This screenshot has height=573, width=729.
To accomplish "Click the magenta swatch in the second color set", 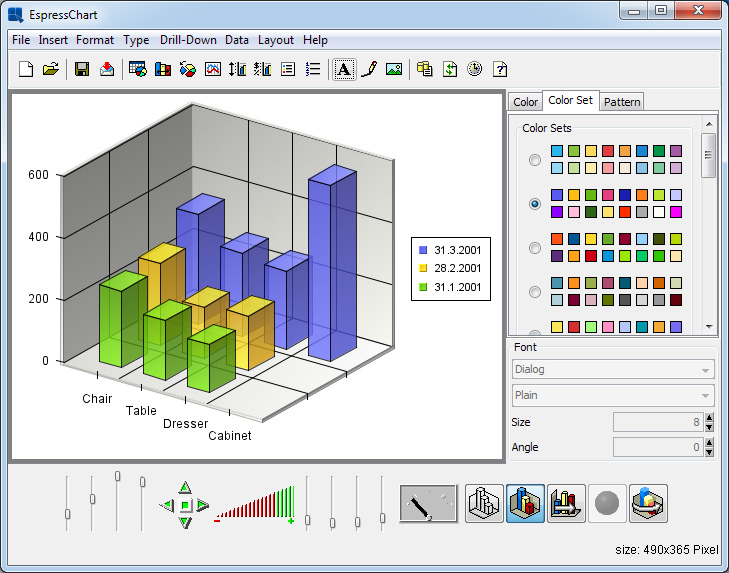I will tap(676, 212).
